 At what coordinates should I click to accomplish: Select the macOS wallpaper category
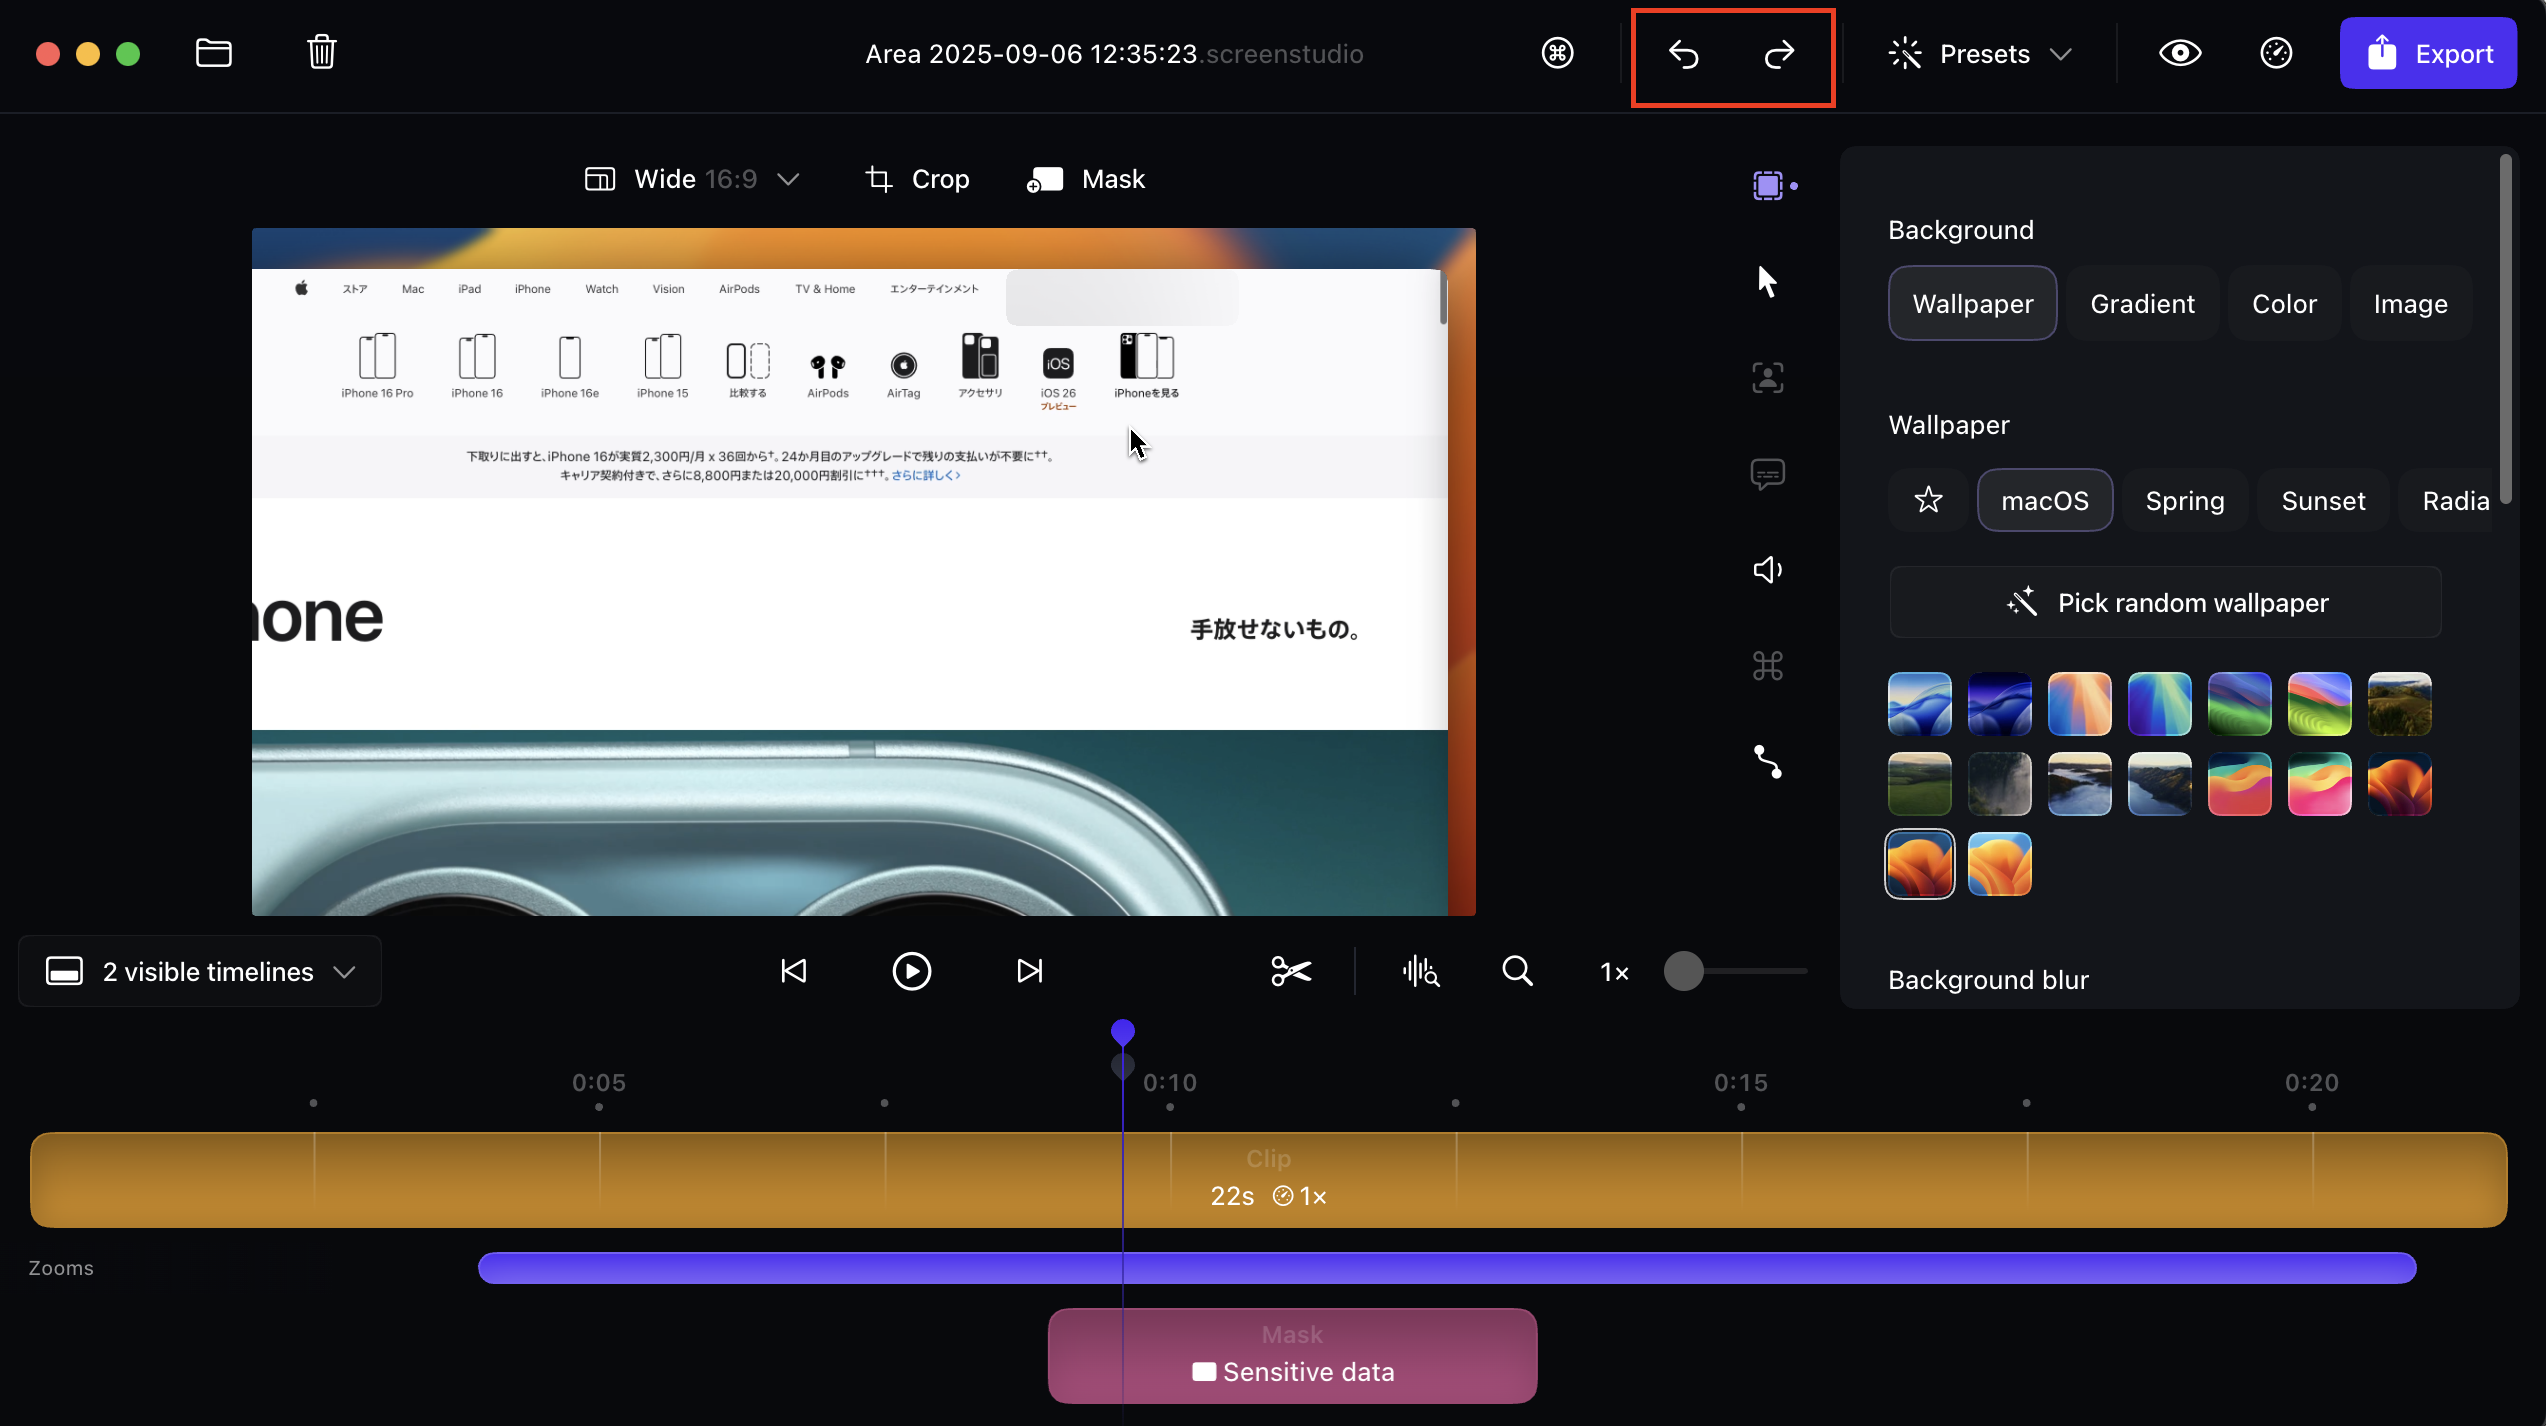click(x=2045, y=500)
